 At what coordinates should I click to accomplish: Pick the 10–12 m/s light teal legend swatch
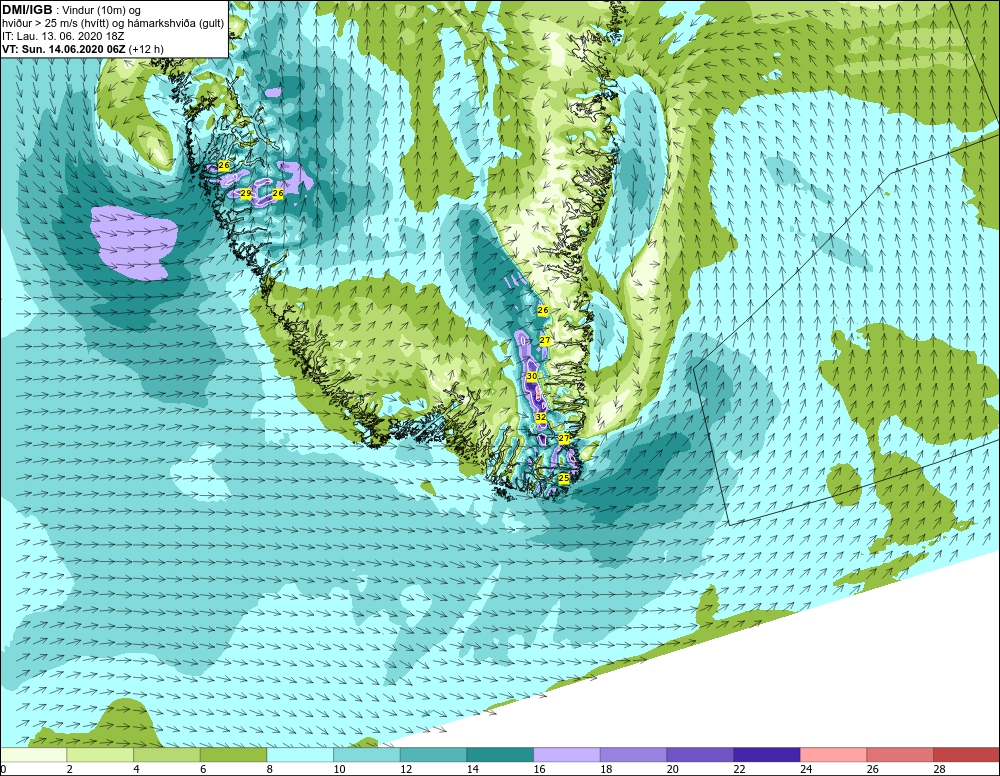pos(367,755)
